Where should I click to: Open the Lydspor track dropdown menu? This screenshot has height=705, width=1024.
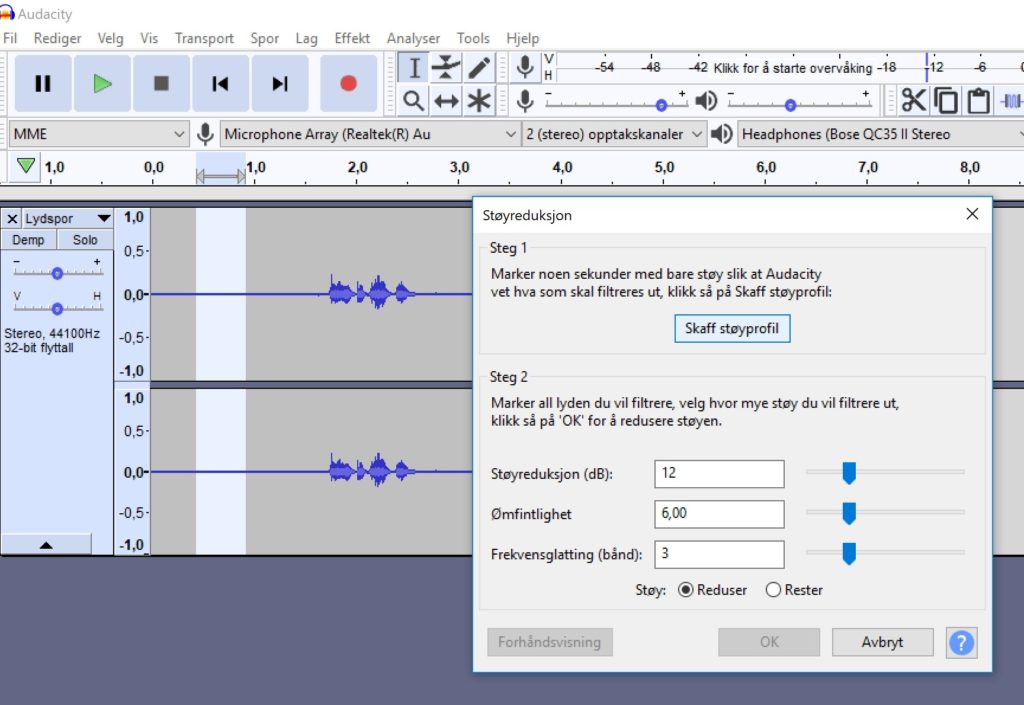click(x=67, y=219)
